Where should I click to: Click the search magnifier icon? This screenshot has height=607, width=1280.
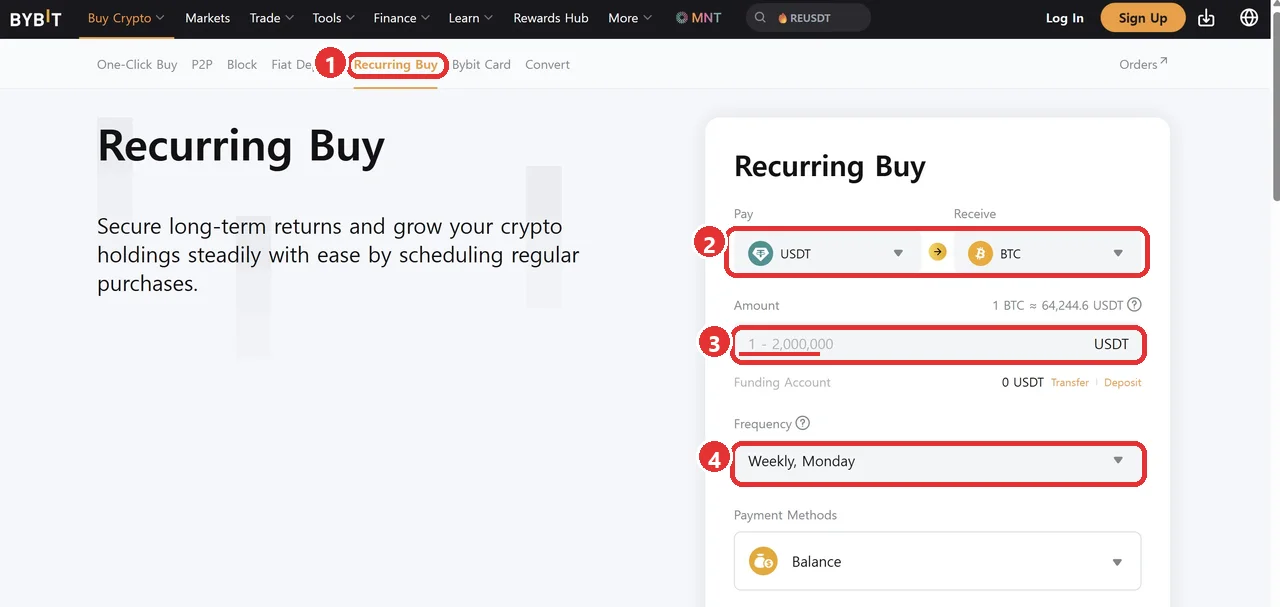pyautogui.click(x=762, y=18)
